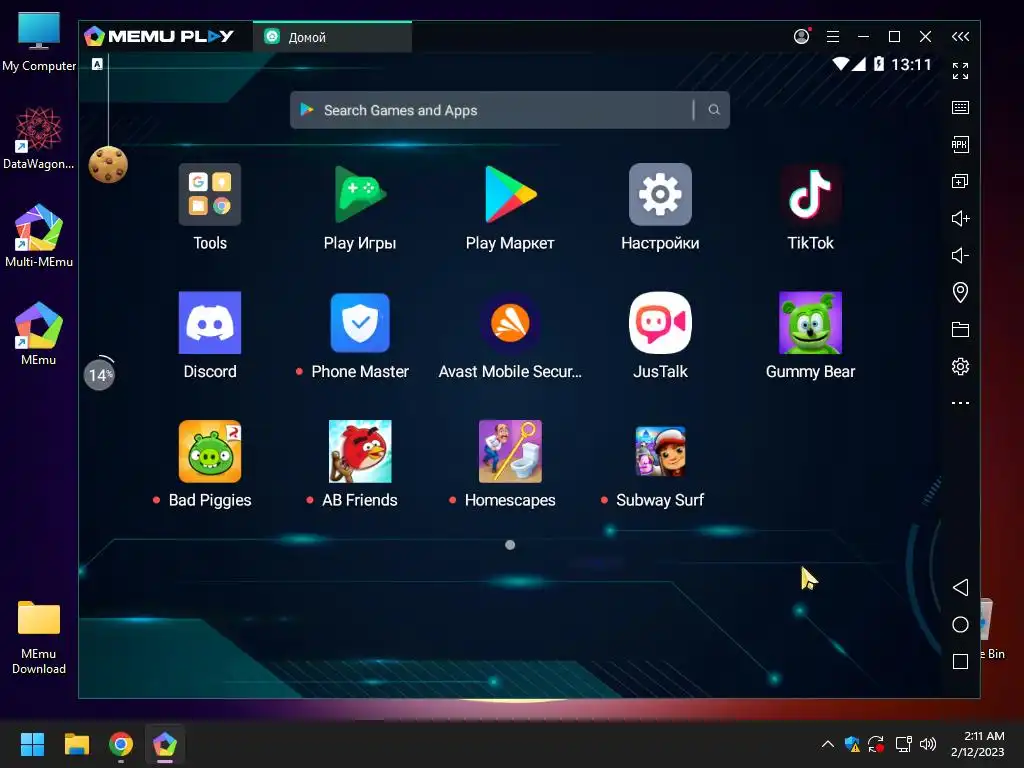
Task: Click the APK install icon
Action: tap(960, 144)
